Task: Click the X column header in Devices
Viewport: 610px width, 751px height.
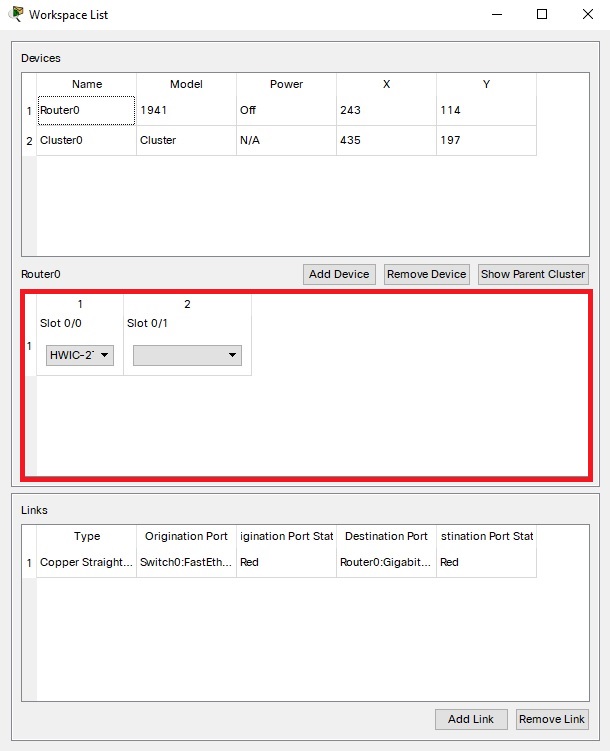Action: click(386, 84)
